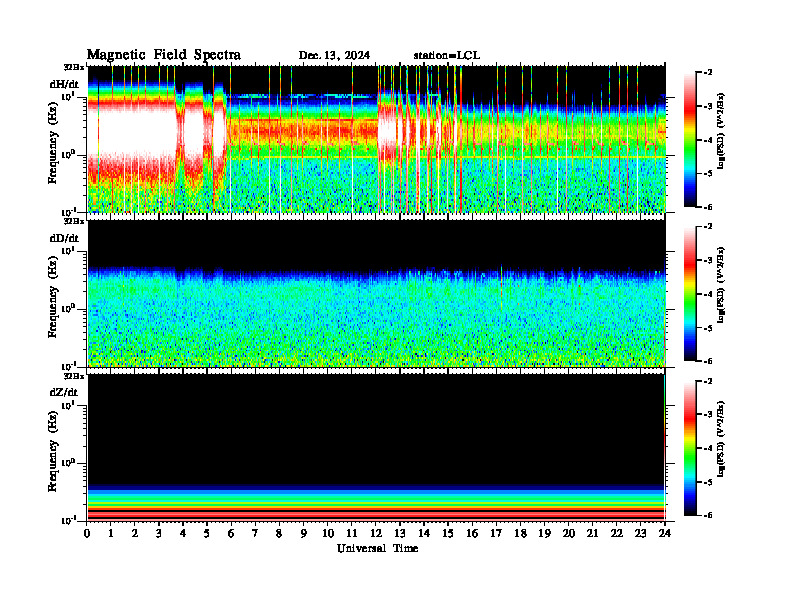792x612 pixels.
Task: Click the "Magnetic Field Spectra" title
Action: [x=164, y=55]
